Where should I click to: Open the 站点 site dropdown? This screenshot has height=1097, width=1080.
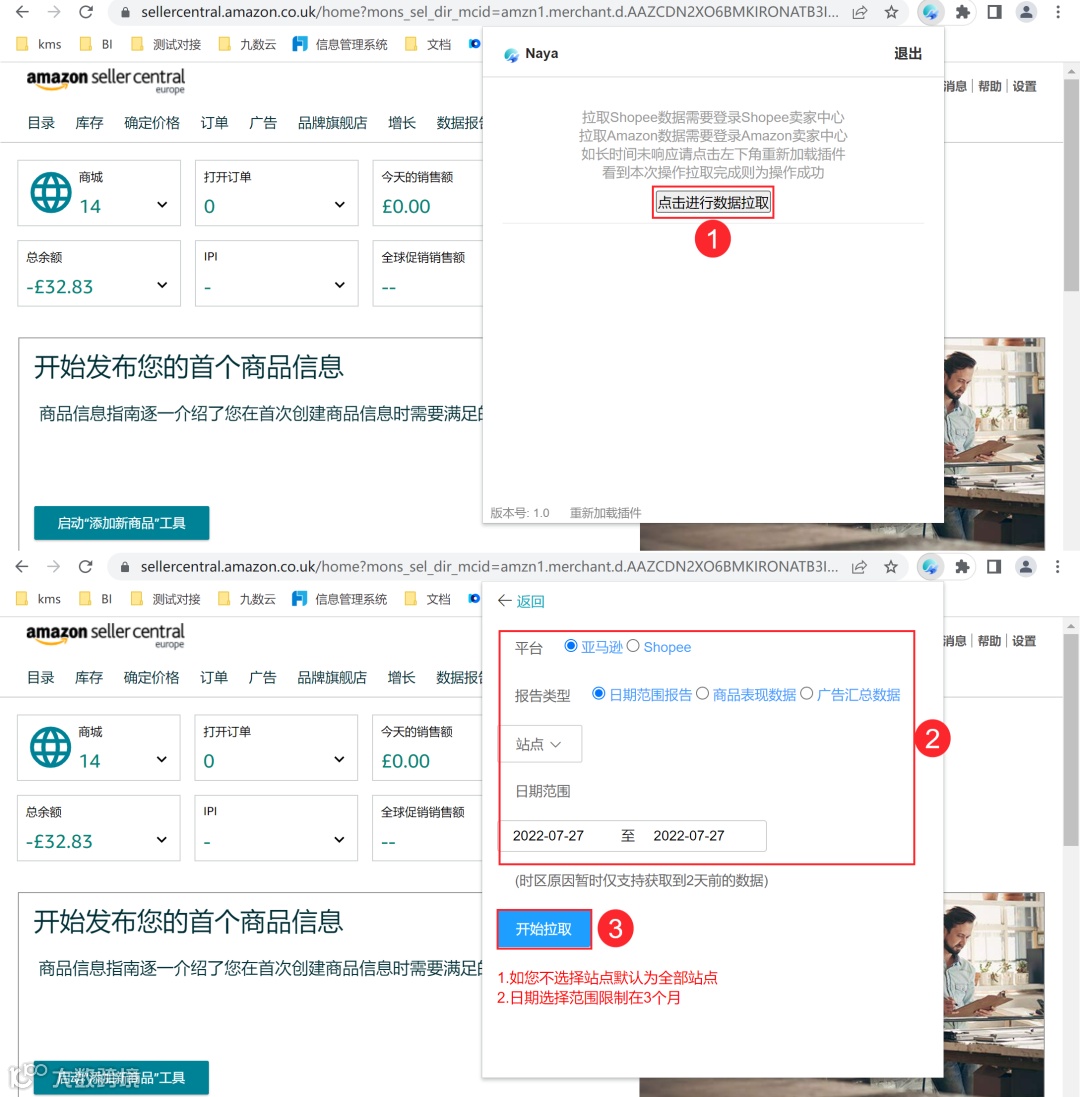(540, 743)
